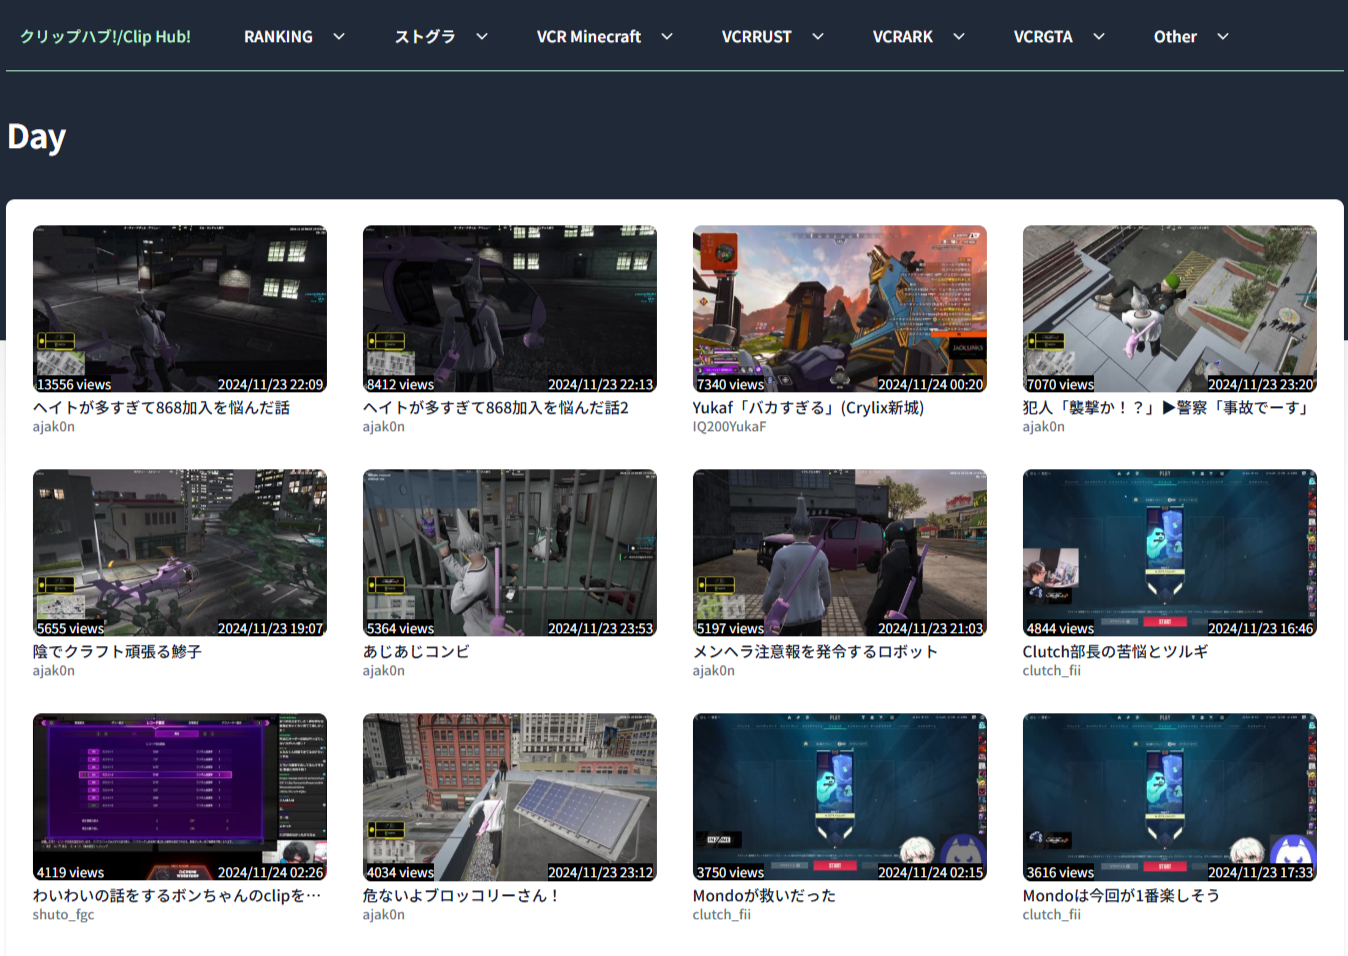The width and height of the screenshot is (1348, 956).
Task: Open the クリップハブ!/Clip Hub! home link
Action: 105,37
